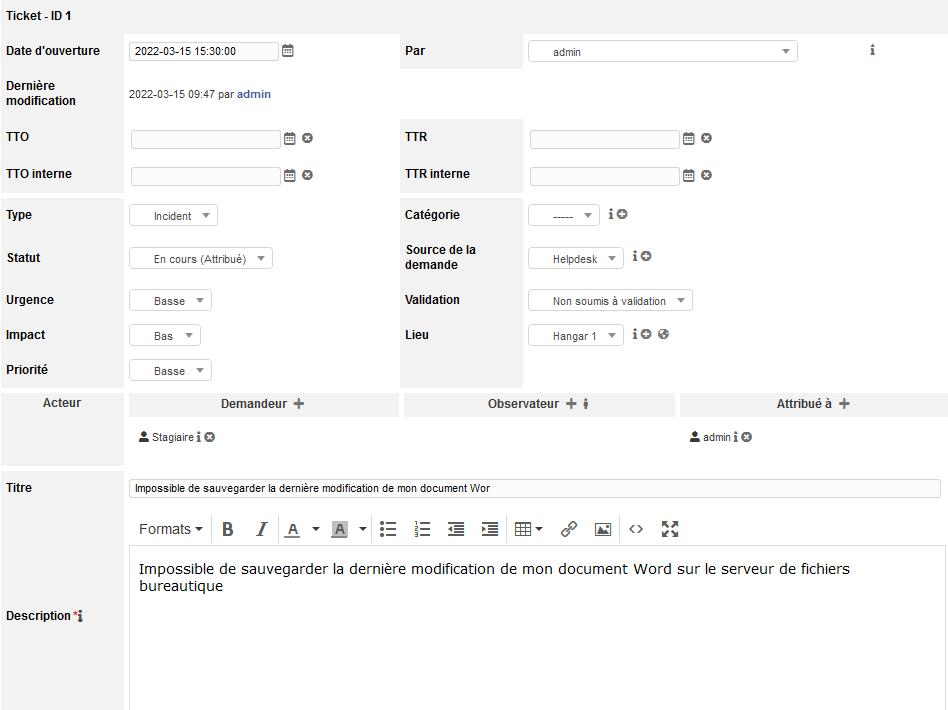The width and height of the screenshot is (948, 710).
Task: Add a Demandeur actor
Action: 298,404
